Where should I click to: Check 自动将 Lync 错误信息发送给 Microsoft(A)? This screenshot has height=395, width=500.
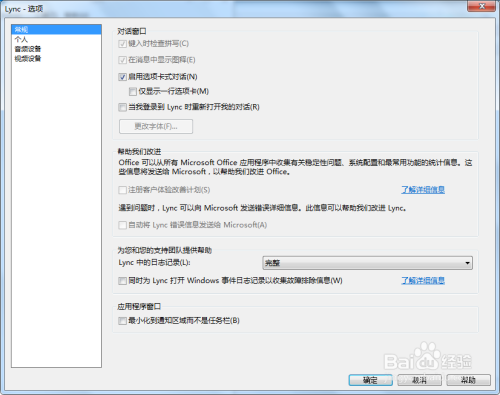(x=122, y=225)
